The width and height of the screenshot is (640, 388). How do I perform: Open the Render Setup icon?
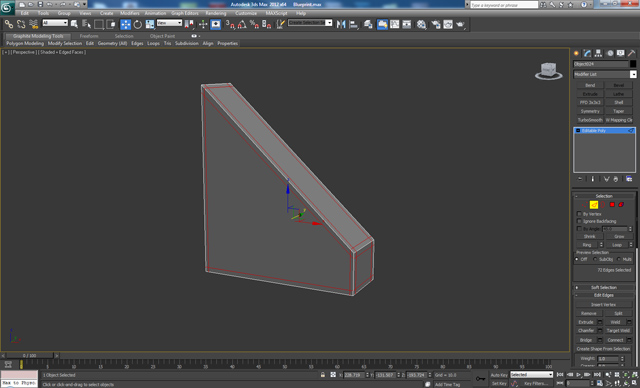(436, 24)
